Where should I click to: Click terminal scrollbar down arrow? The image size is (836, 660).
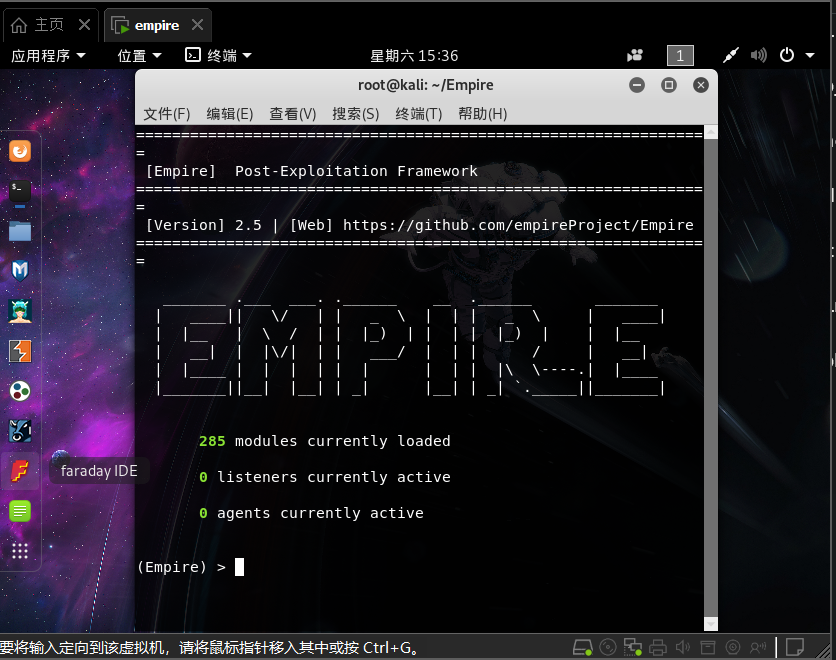tap(711, 624)
